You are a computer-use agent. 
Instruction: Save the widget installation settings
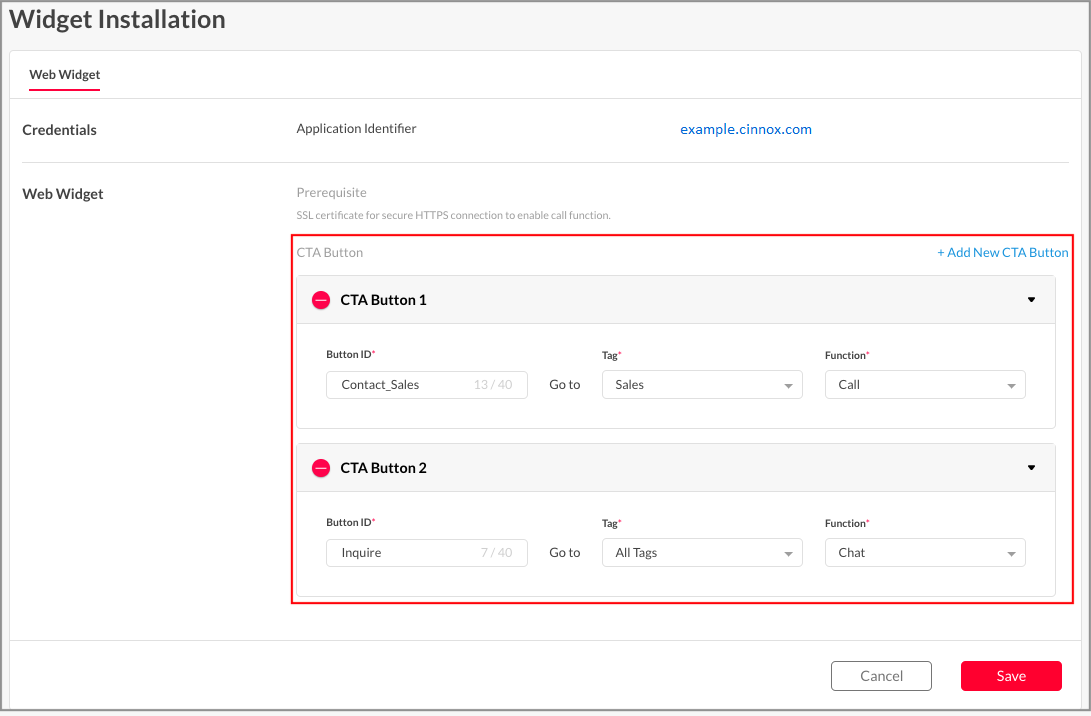click(1011, 676)
